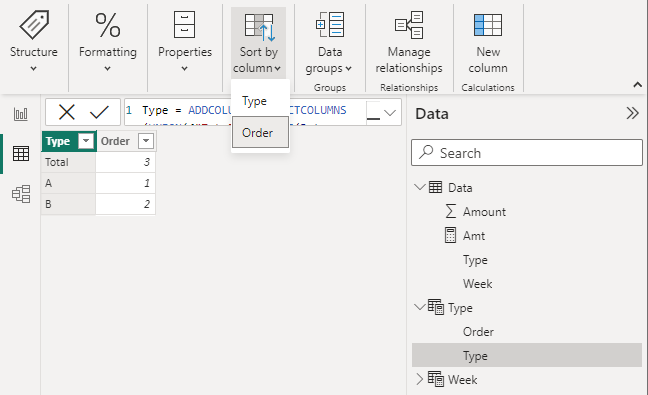Screen dimensions: 648x395
Task: Open the Formatting ribbon group
Action: [108, 41]
